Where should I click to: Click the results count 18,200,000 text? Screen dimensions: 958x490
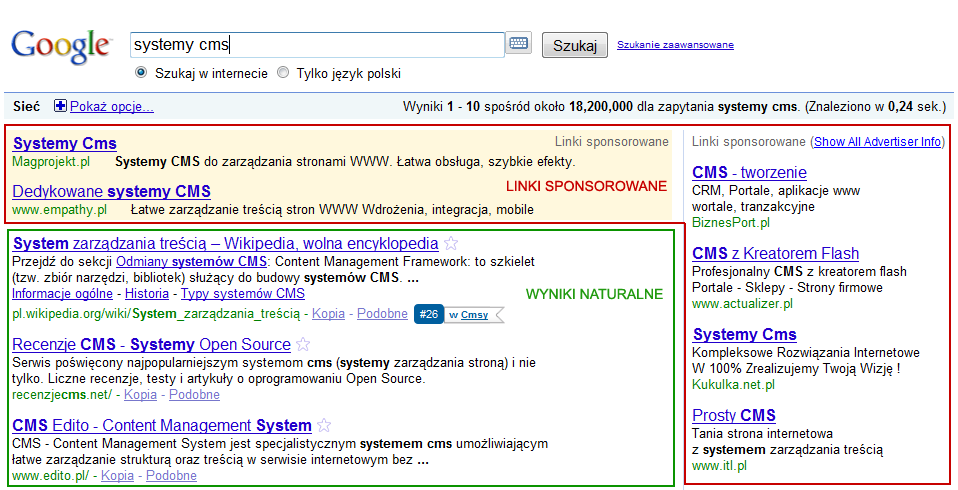601,107
